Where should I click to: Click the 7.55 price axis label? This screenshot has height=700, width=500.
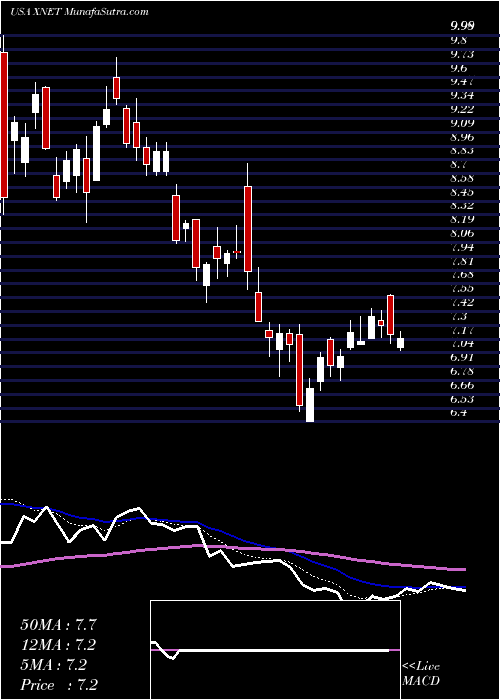(x=462, y=288)
